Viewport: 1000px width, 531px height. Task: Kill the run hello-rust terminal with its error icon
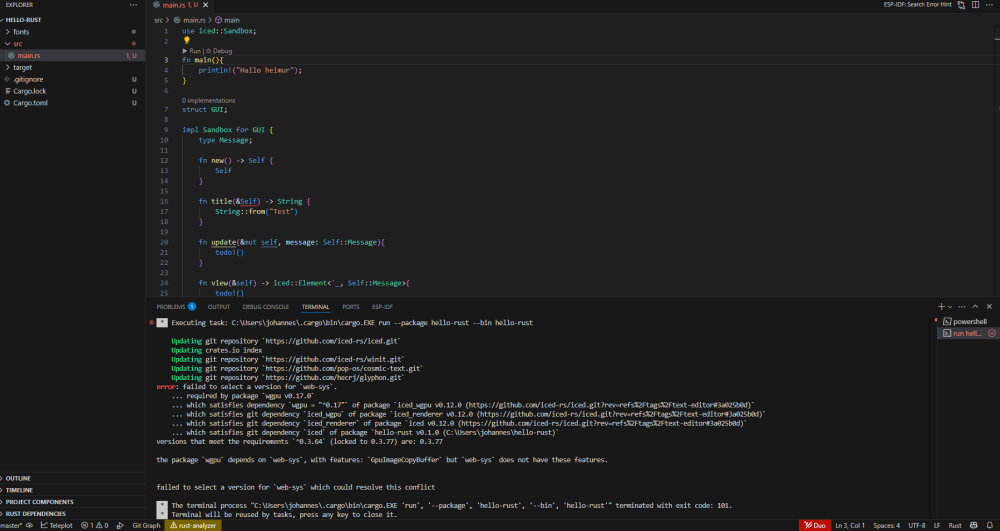pyautogui.click(x=992, y=333)
